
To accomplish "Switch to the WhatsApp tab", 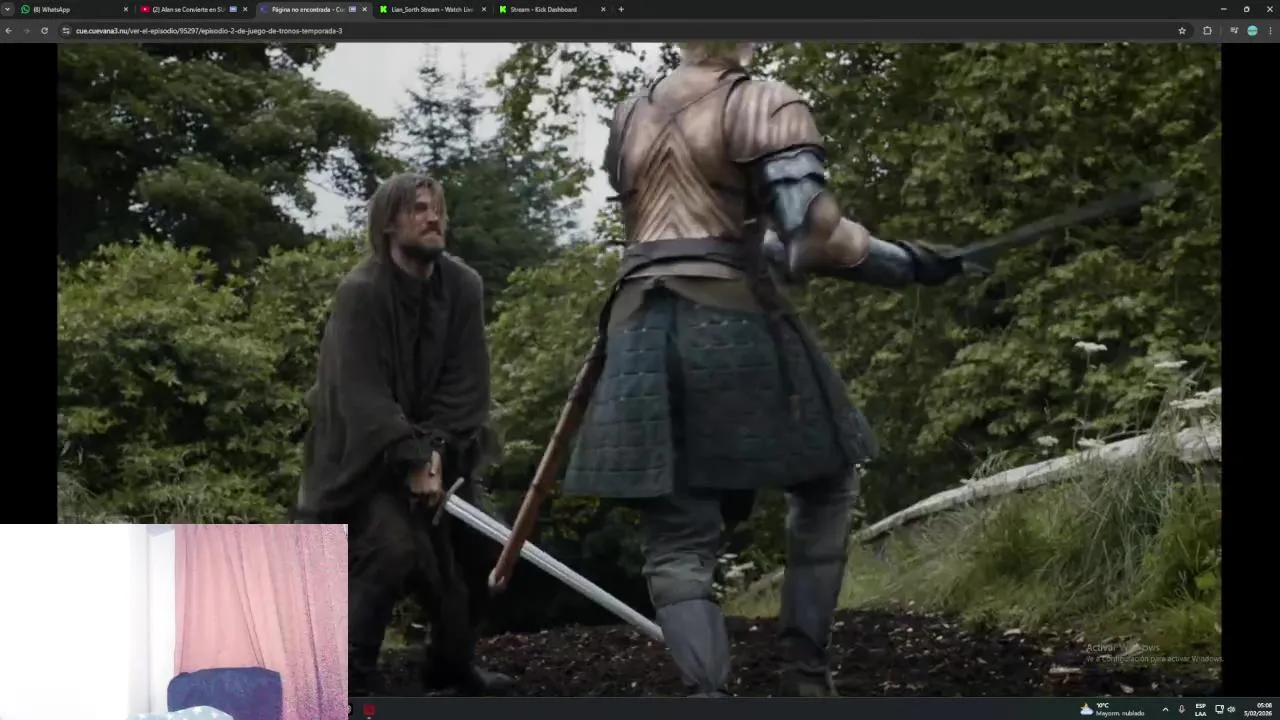I will pyautogui.click(x=75, y=9).
